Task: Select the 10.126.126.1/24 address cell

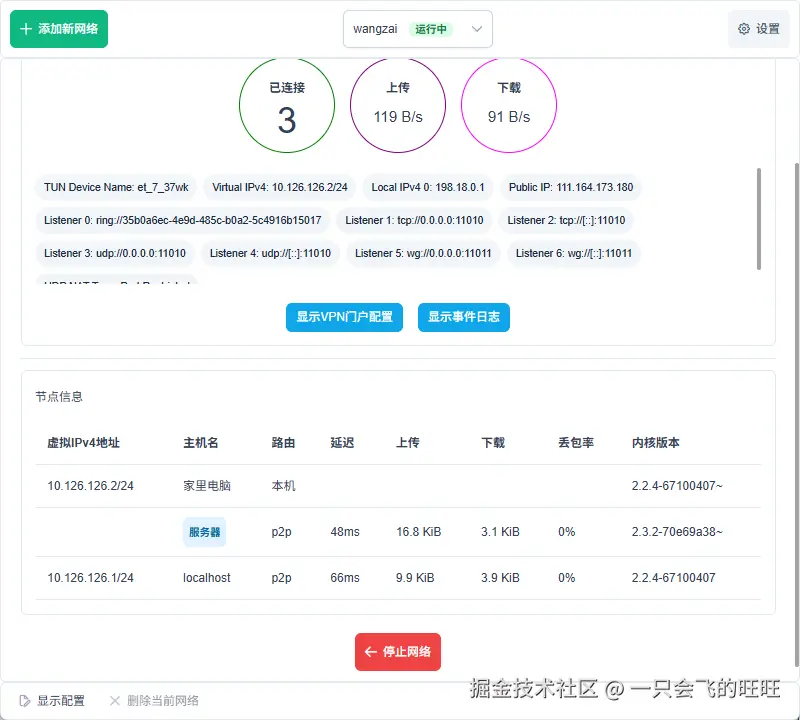Action: click(90, 578)
